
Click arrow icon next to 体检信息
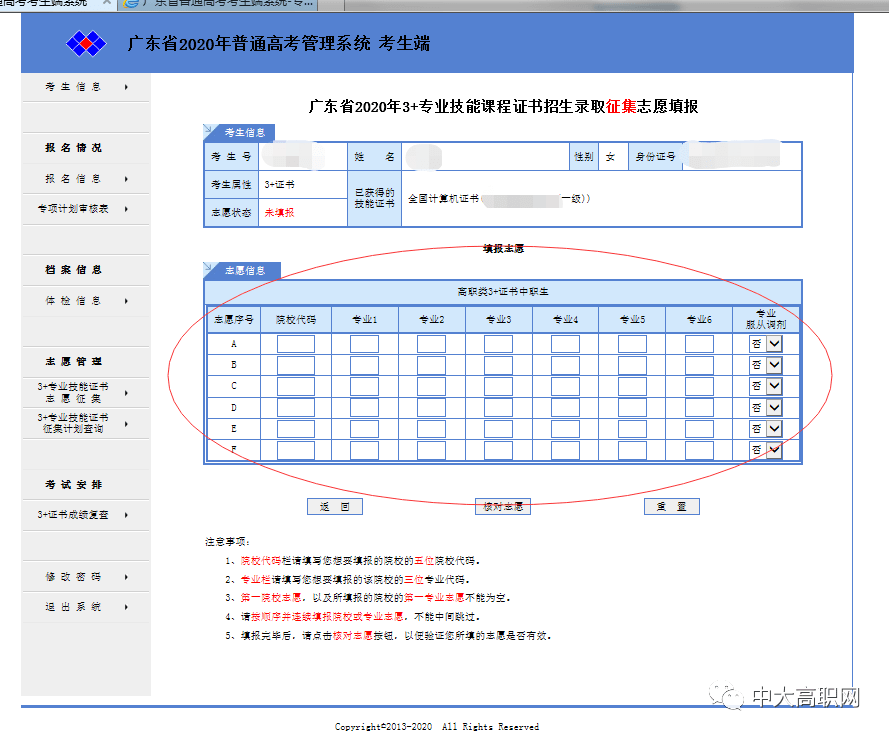pyautogui.click(x=126, y=301)
